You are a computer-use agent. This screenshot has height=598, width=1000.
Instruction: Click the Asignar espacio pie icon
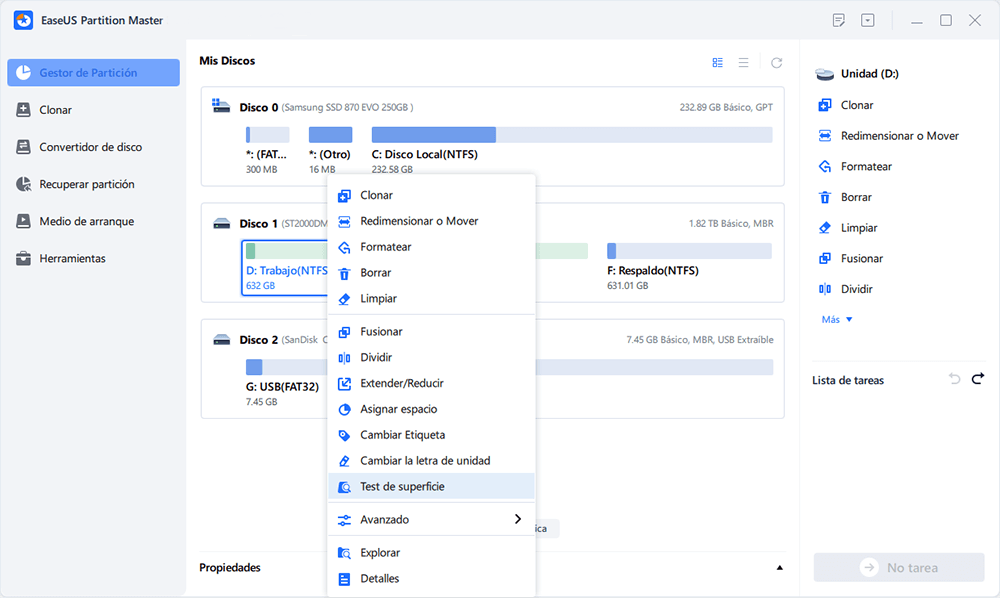click(344, 409)
